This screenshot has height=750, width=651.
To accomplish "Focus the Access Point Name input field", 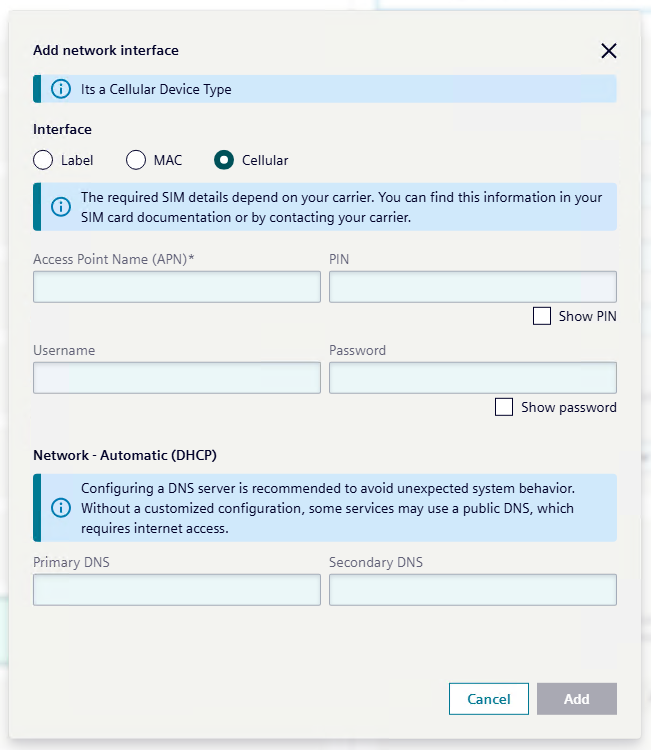I will point(177,287).
